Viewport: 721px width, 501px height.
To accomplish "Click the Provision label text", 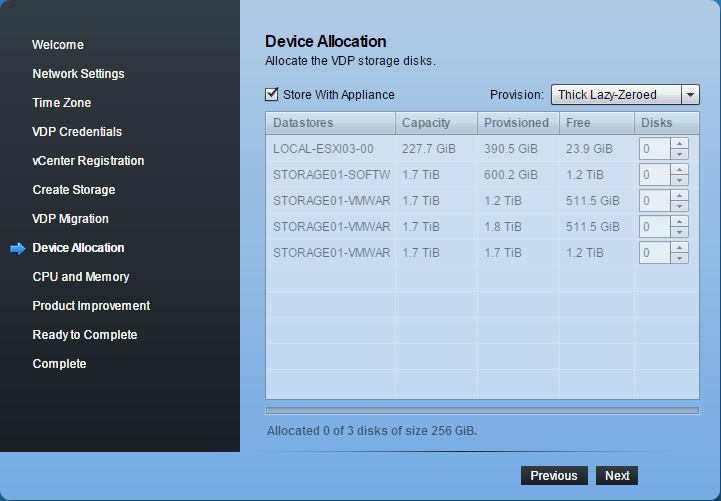I will pos(517,95).
